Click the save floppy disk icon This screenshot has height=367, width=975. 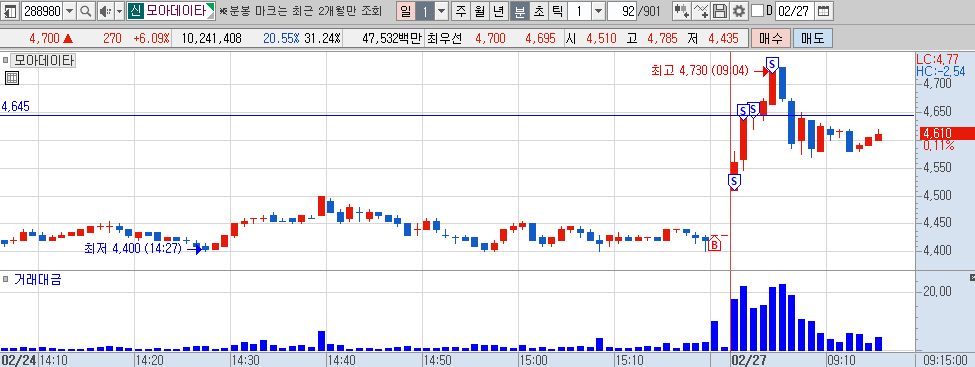719,11
